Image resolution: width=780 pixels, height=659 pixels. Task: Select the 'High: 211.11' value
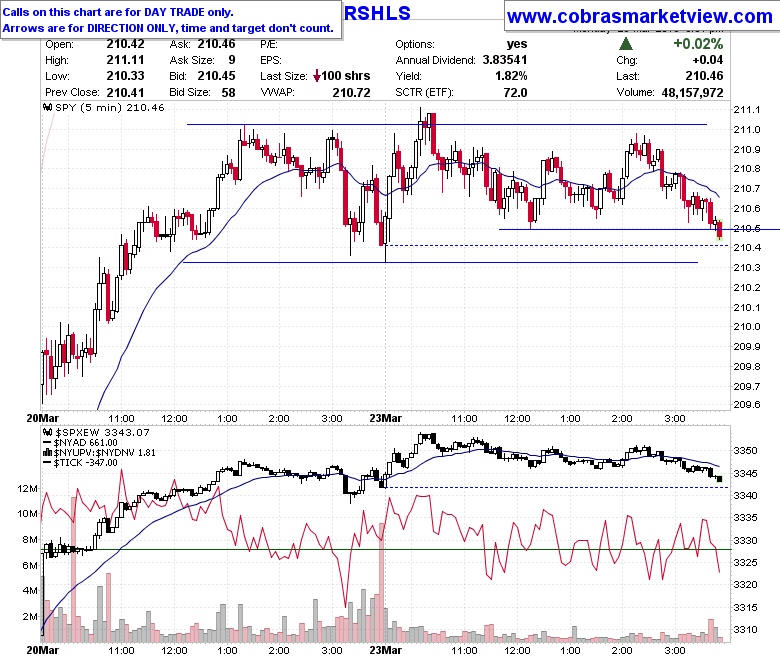click(125, 60)
